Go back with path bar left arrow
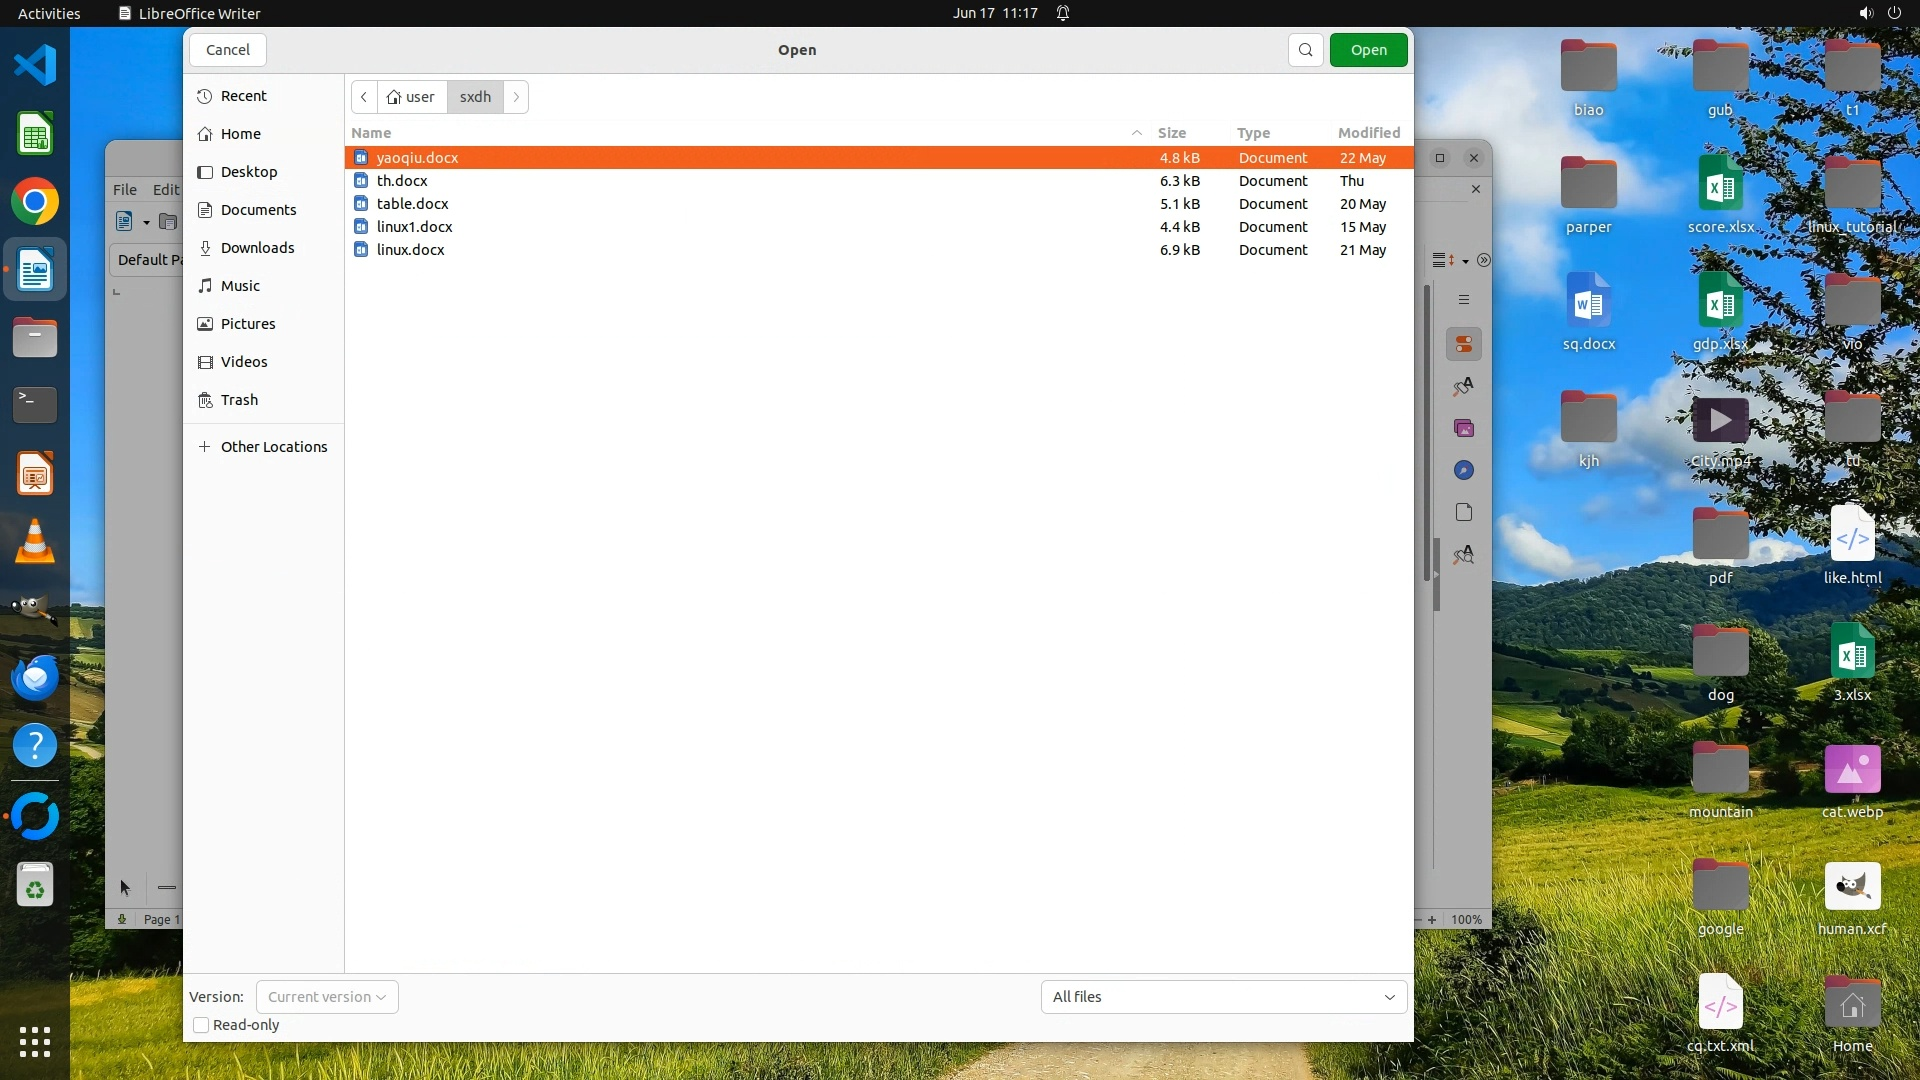This screenshot has width=1920, height=1080. pyautogui.click(x=364, y=97)
